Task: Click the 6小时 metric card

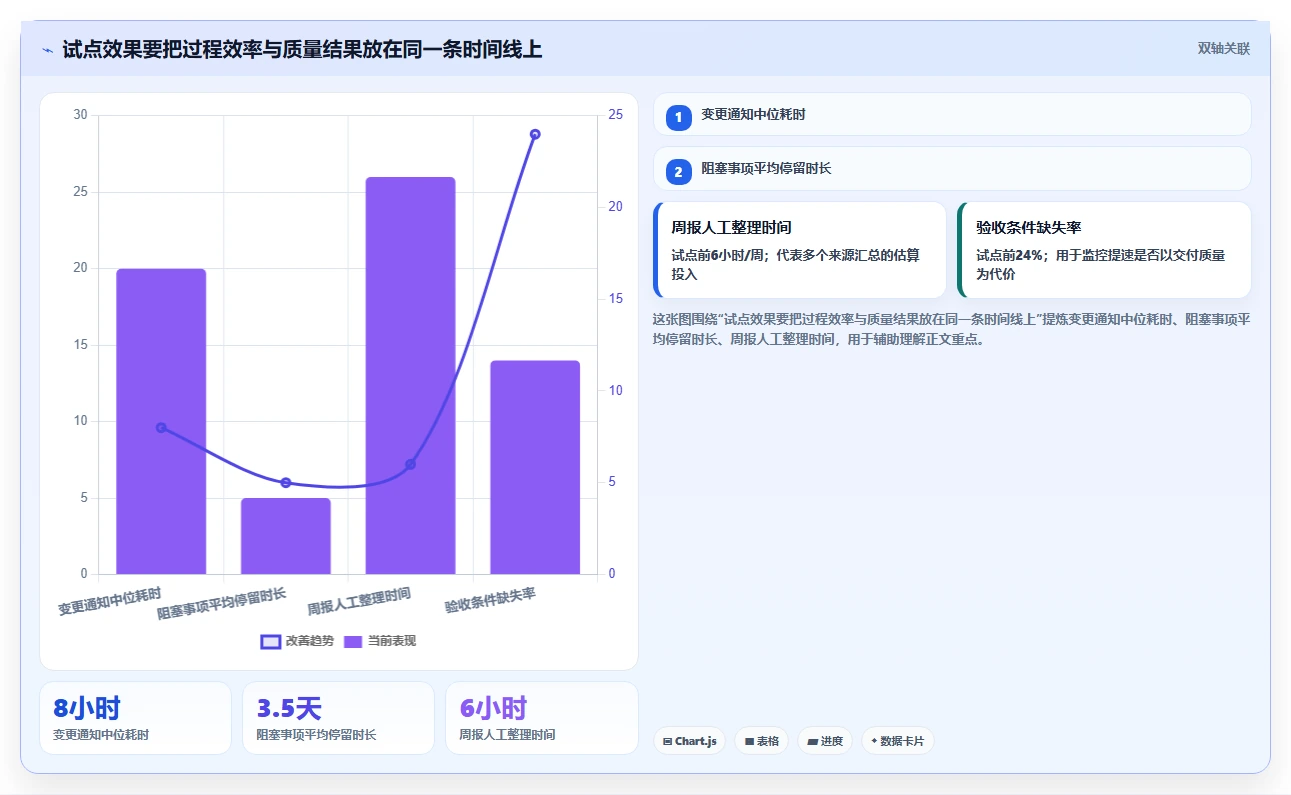Action: coord(542,718)
